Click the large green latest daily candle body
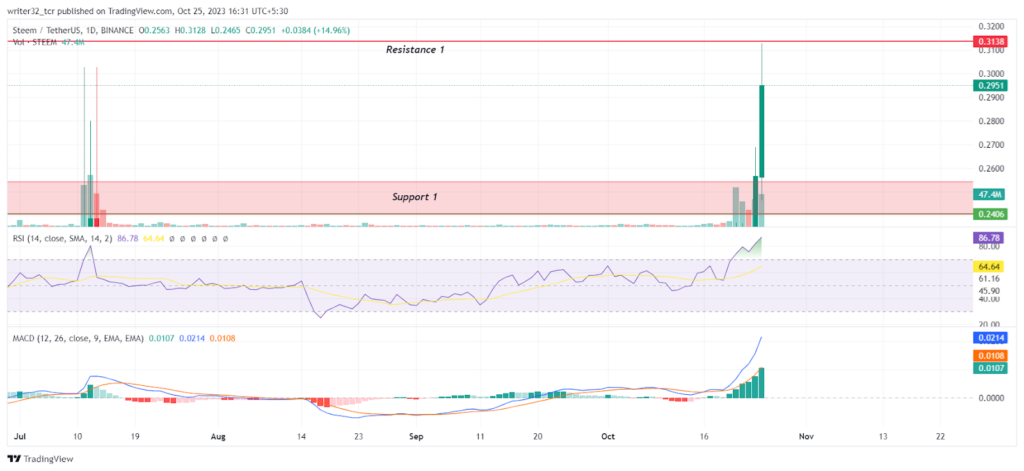 761,131
